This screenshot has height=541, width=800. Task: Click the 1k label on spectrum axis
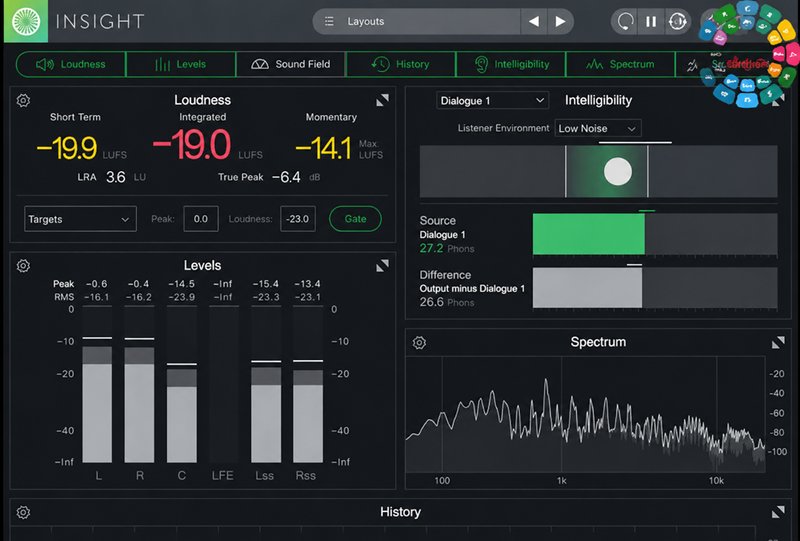561,481
